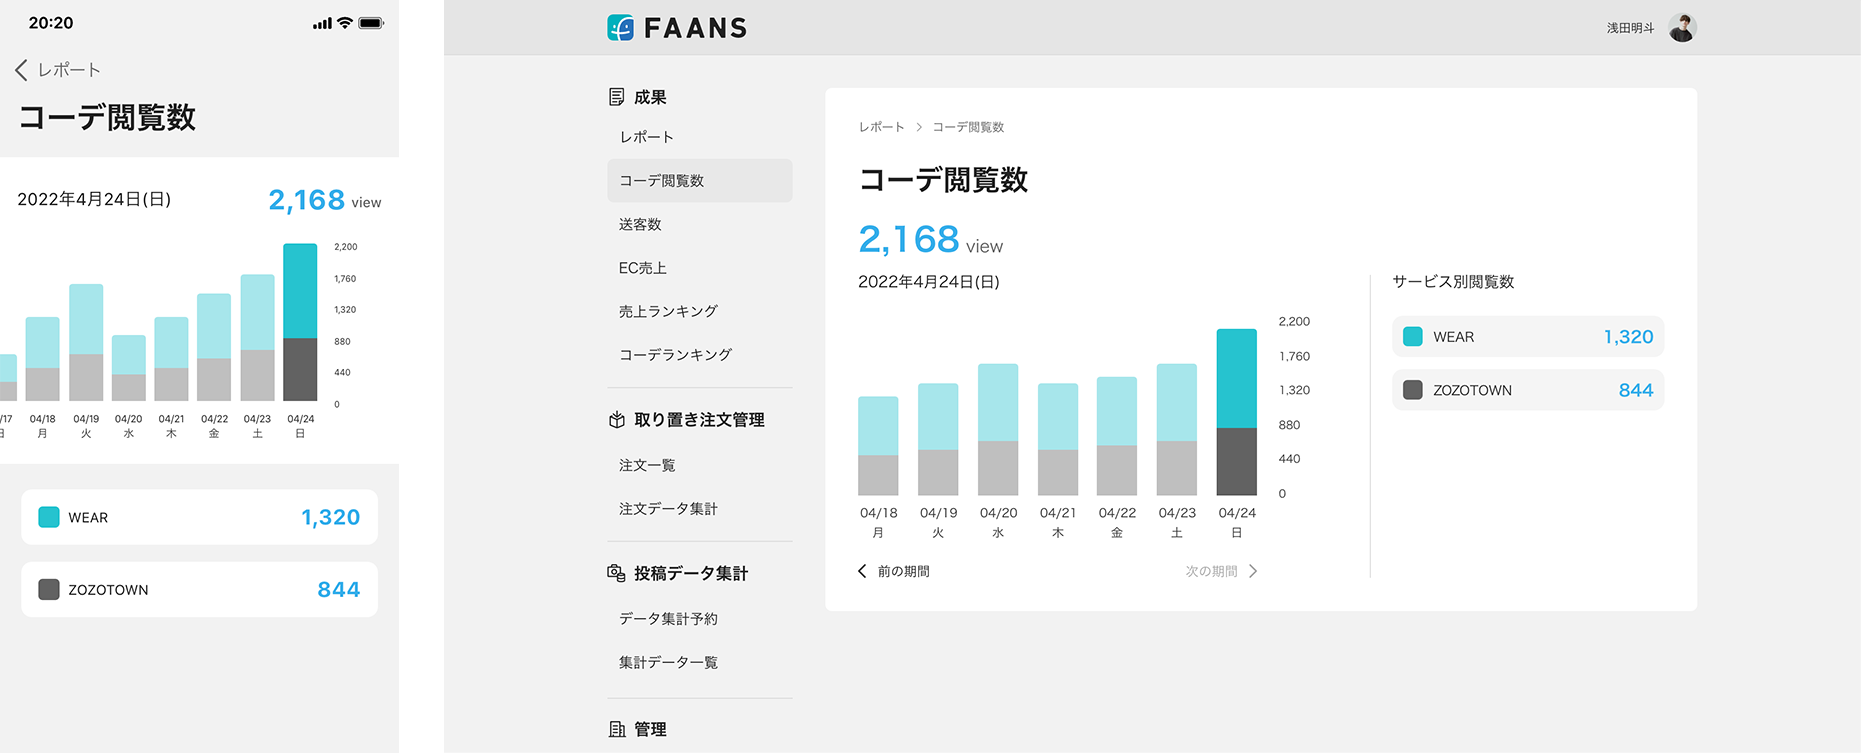Click the gray ZOZOTOWN swatch on desktop
1861x753 pixels.
1413,390
